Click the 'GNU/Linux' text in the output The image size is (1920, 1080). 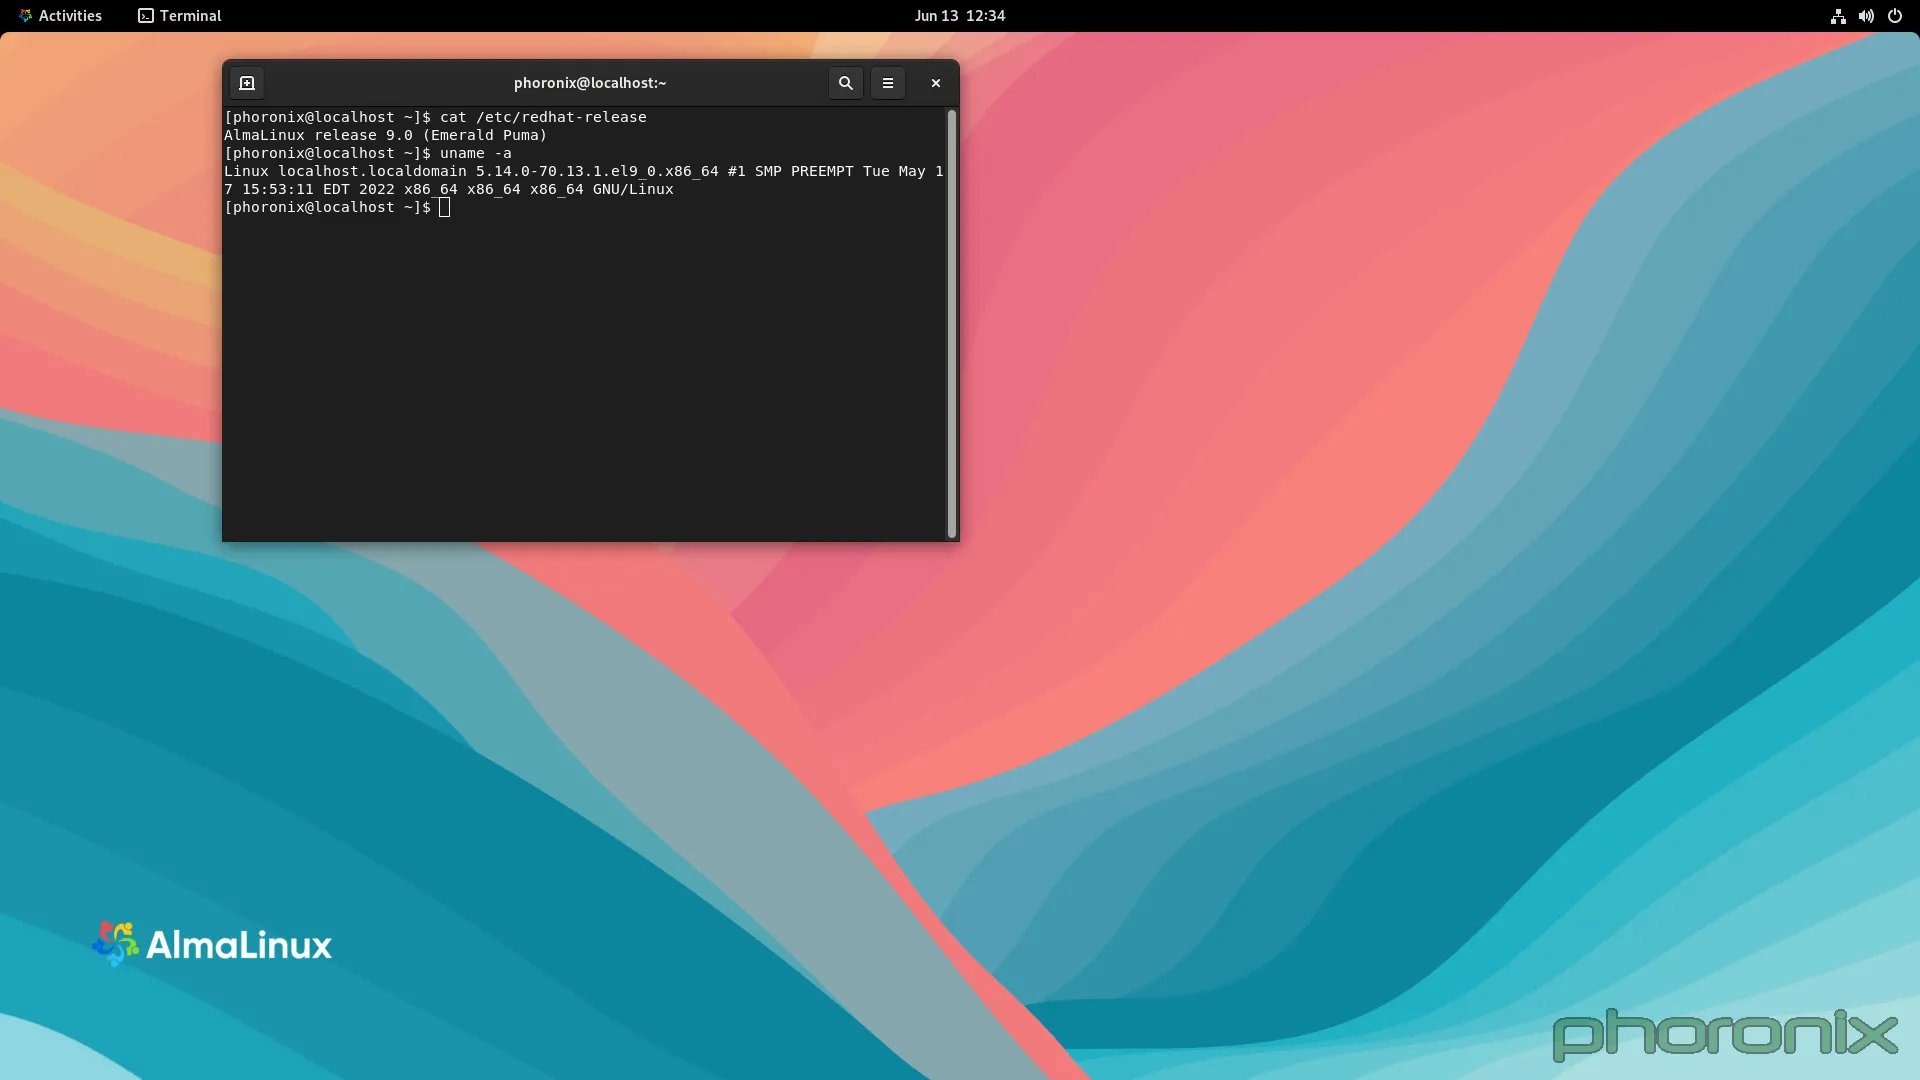click(633, 189)
